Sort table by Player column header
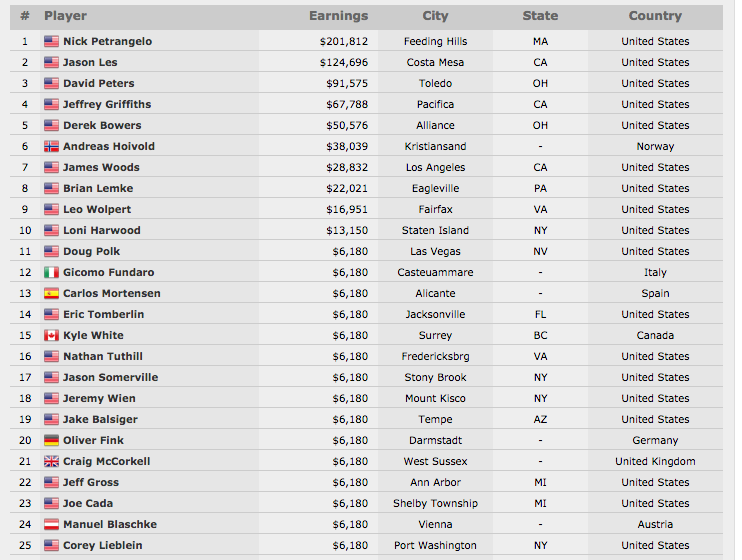 tap(65, 16)
